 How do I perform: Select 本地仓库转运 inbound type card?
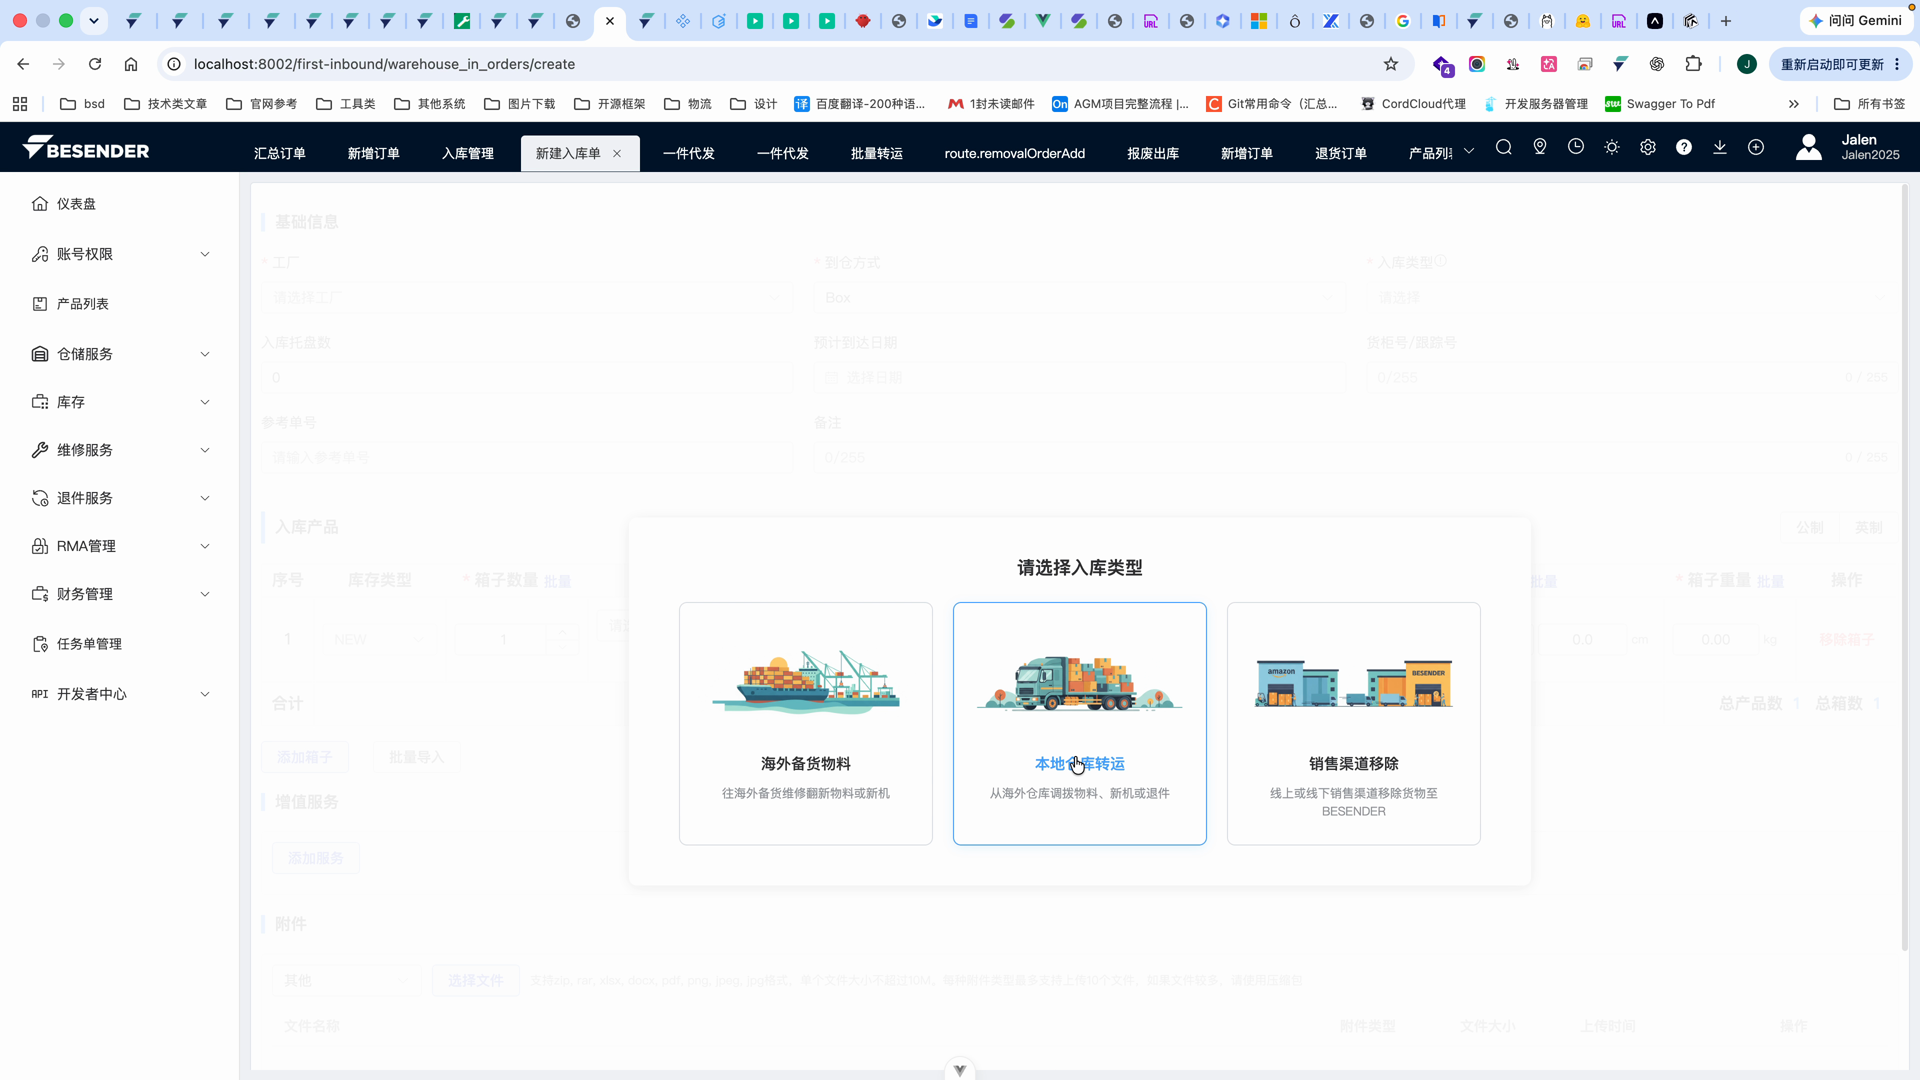click(x=1080, y=723)
